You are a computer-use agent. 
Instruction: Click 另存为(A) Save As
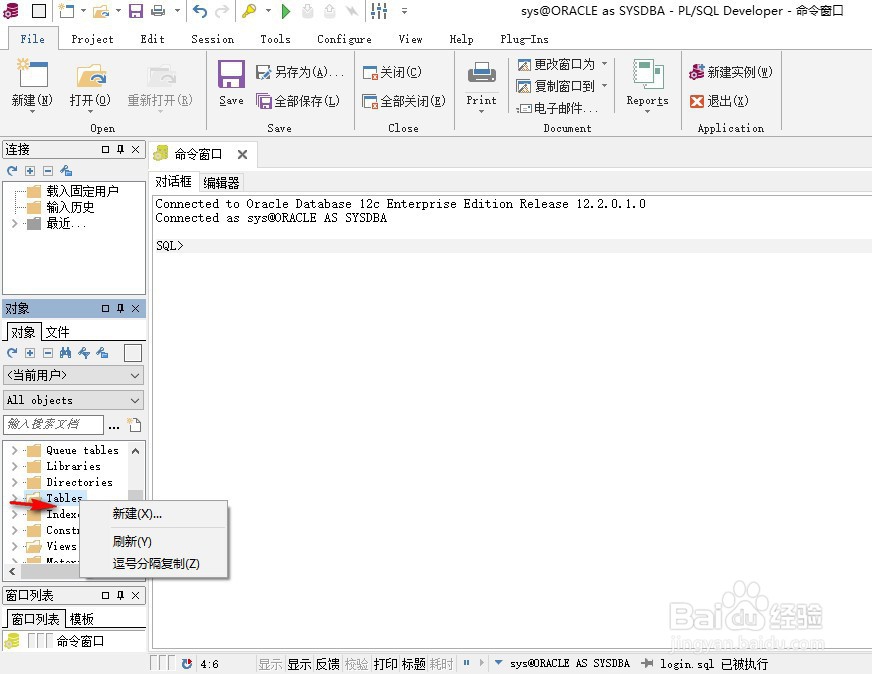click(x=300, y=72)
